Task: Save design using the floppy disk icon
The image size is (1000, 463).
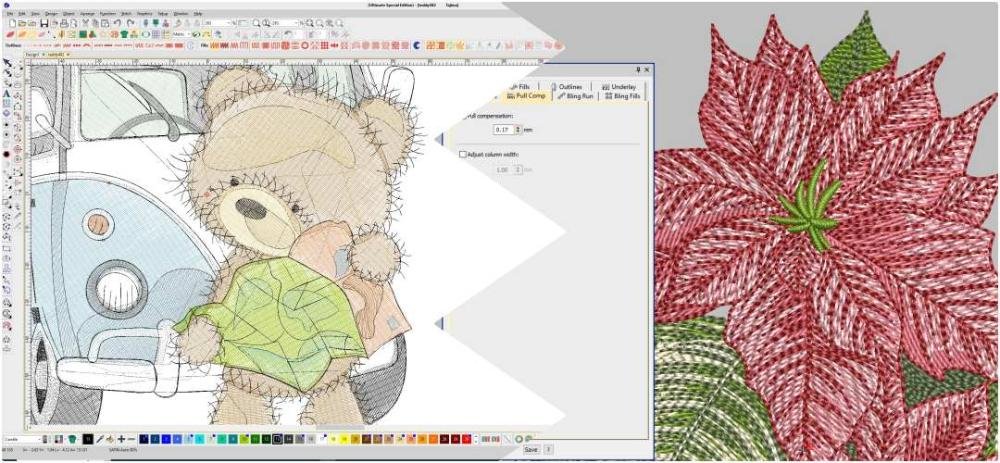Action: [44, 23]
